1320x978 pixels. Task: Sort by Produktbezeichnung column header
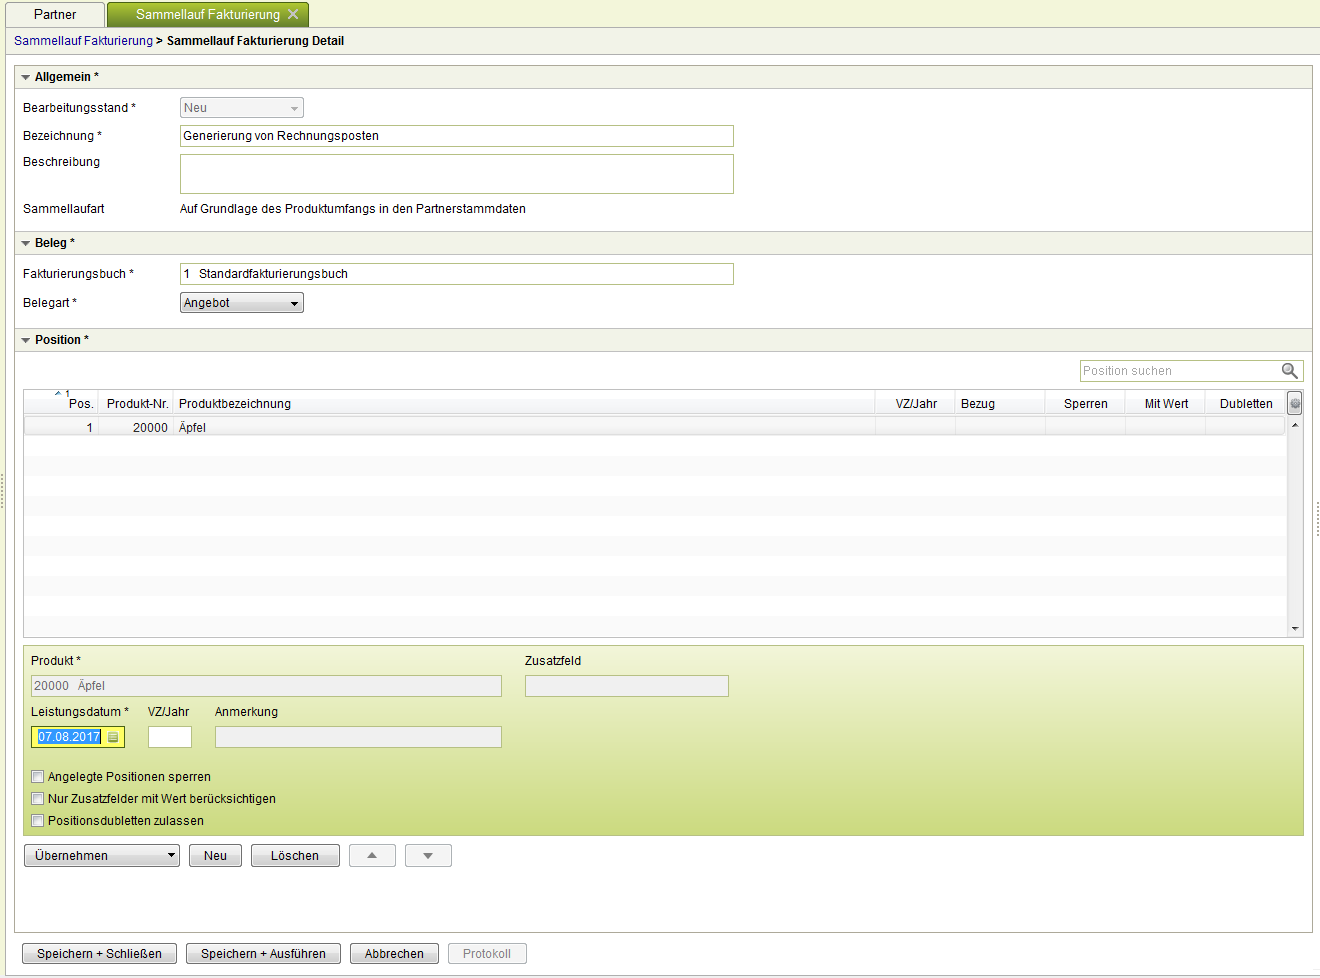(235, 404)
